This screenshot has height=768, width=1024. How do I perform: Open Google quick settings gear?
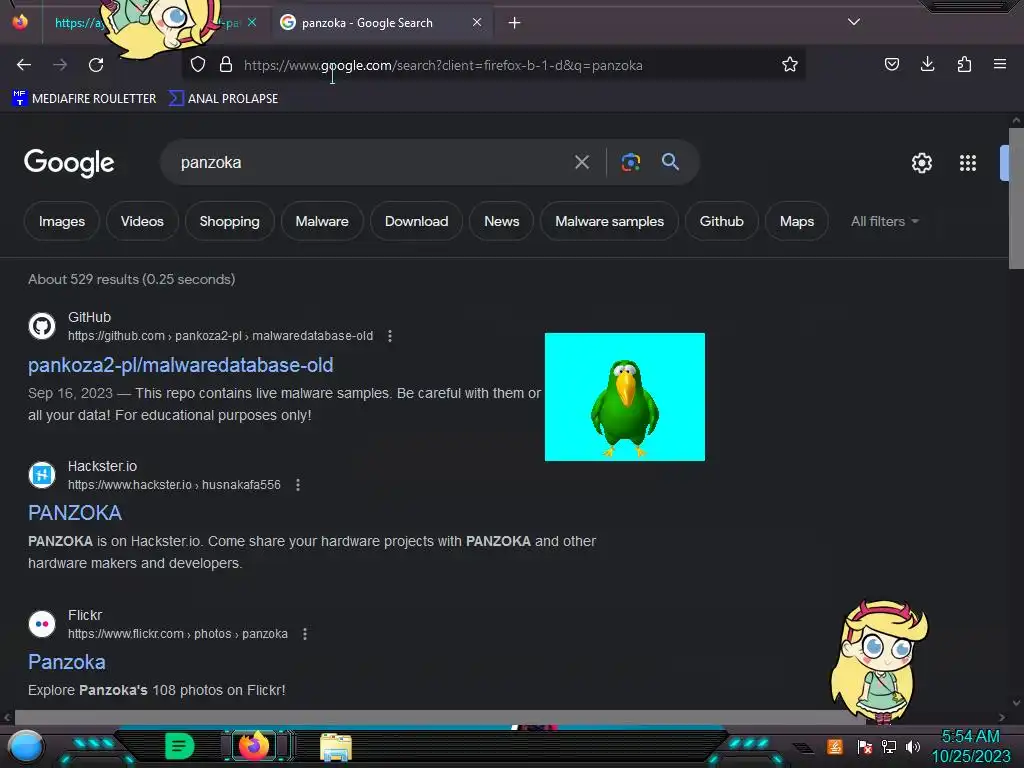click(x=921, y=163)
